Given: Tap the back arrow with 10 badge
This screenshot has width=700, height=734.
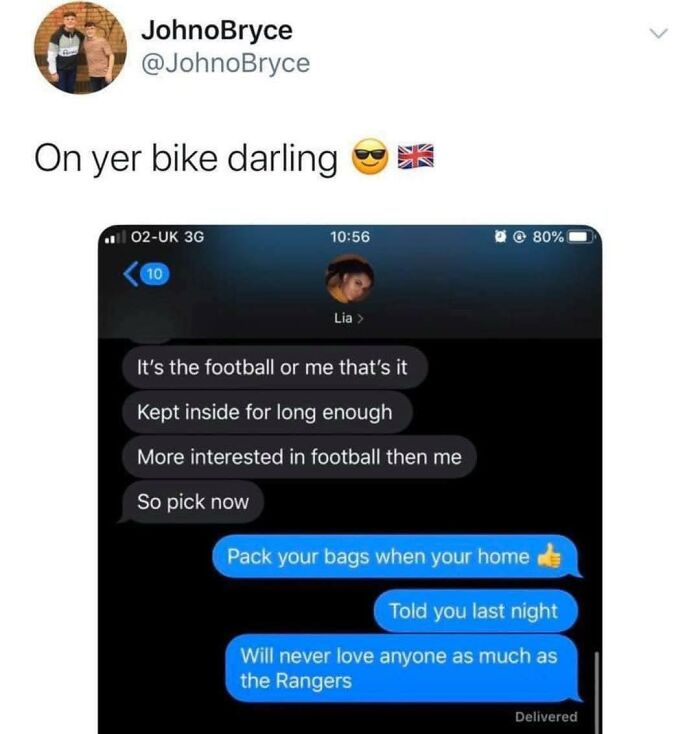Looking at the screenshot, I should point(146,274).
